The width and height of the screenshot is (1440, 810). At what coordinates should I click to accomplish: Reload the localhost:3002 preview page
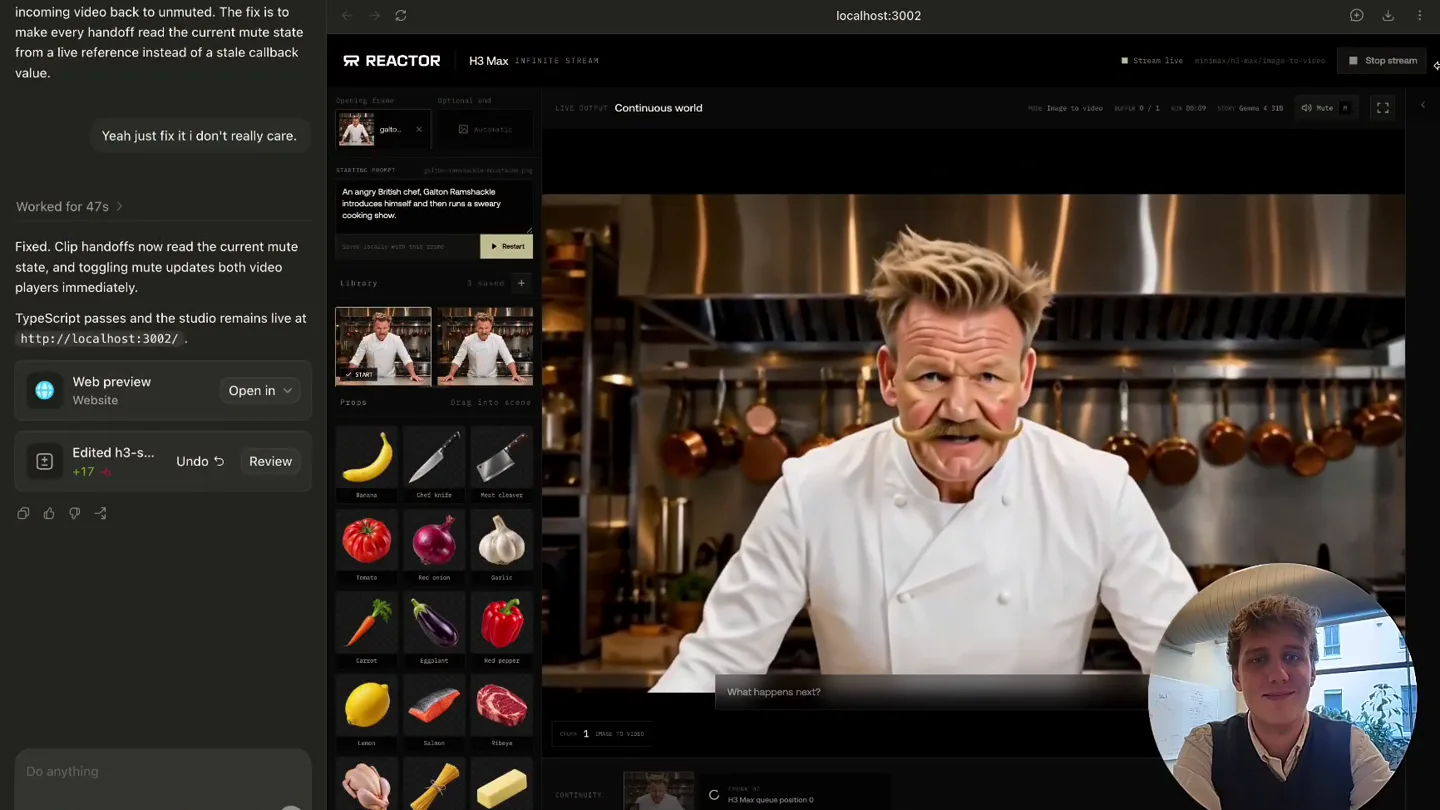tap(401, 16)
